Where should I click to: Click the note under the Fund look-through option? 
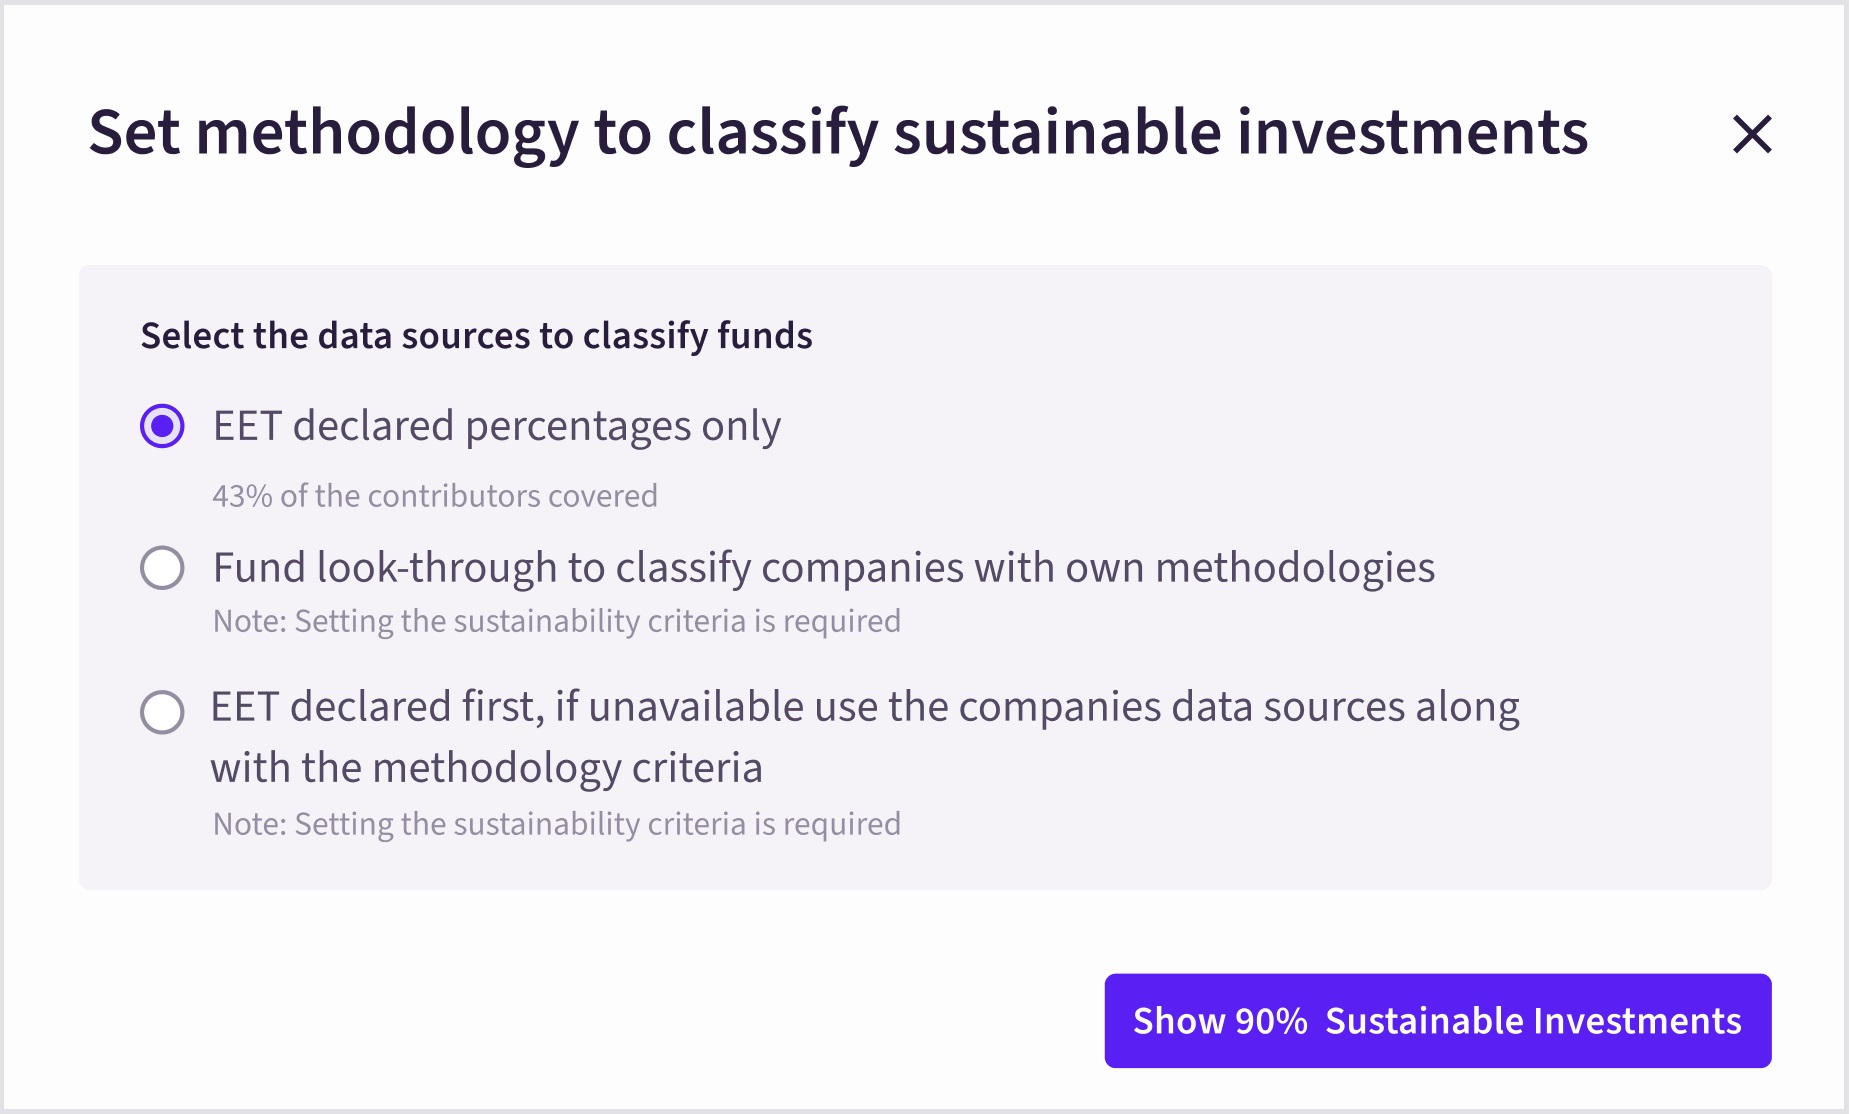tap(557, 621)
